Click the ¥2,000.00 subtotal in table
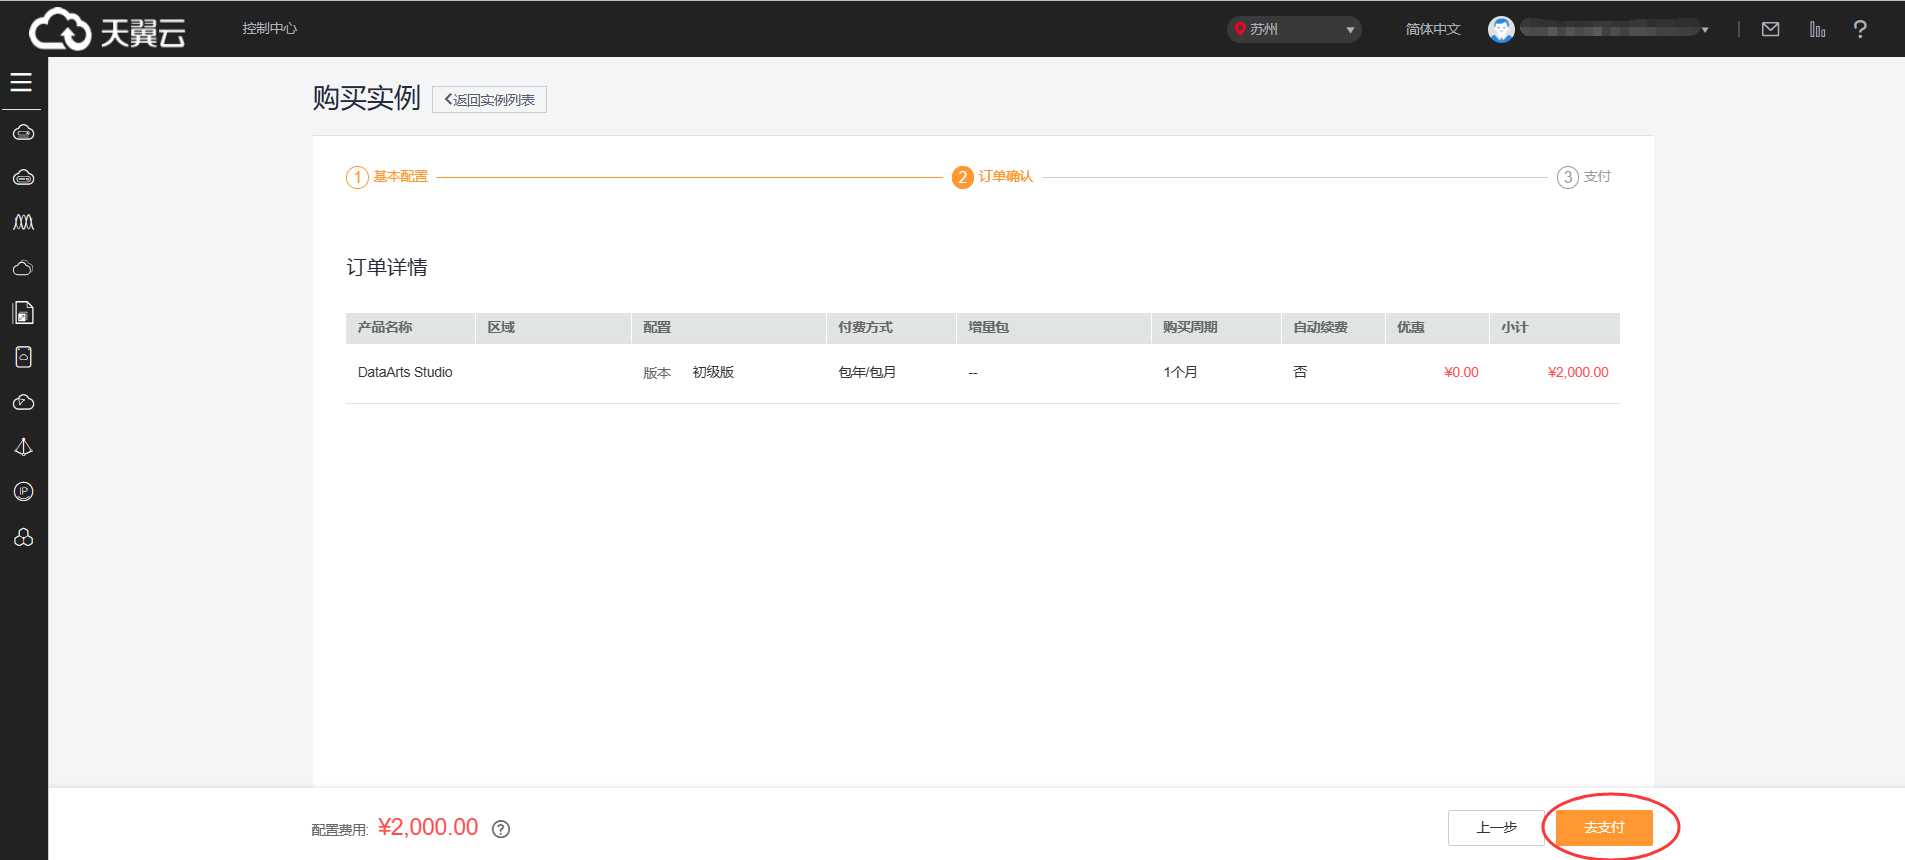 [1578, 372]
